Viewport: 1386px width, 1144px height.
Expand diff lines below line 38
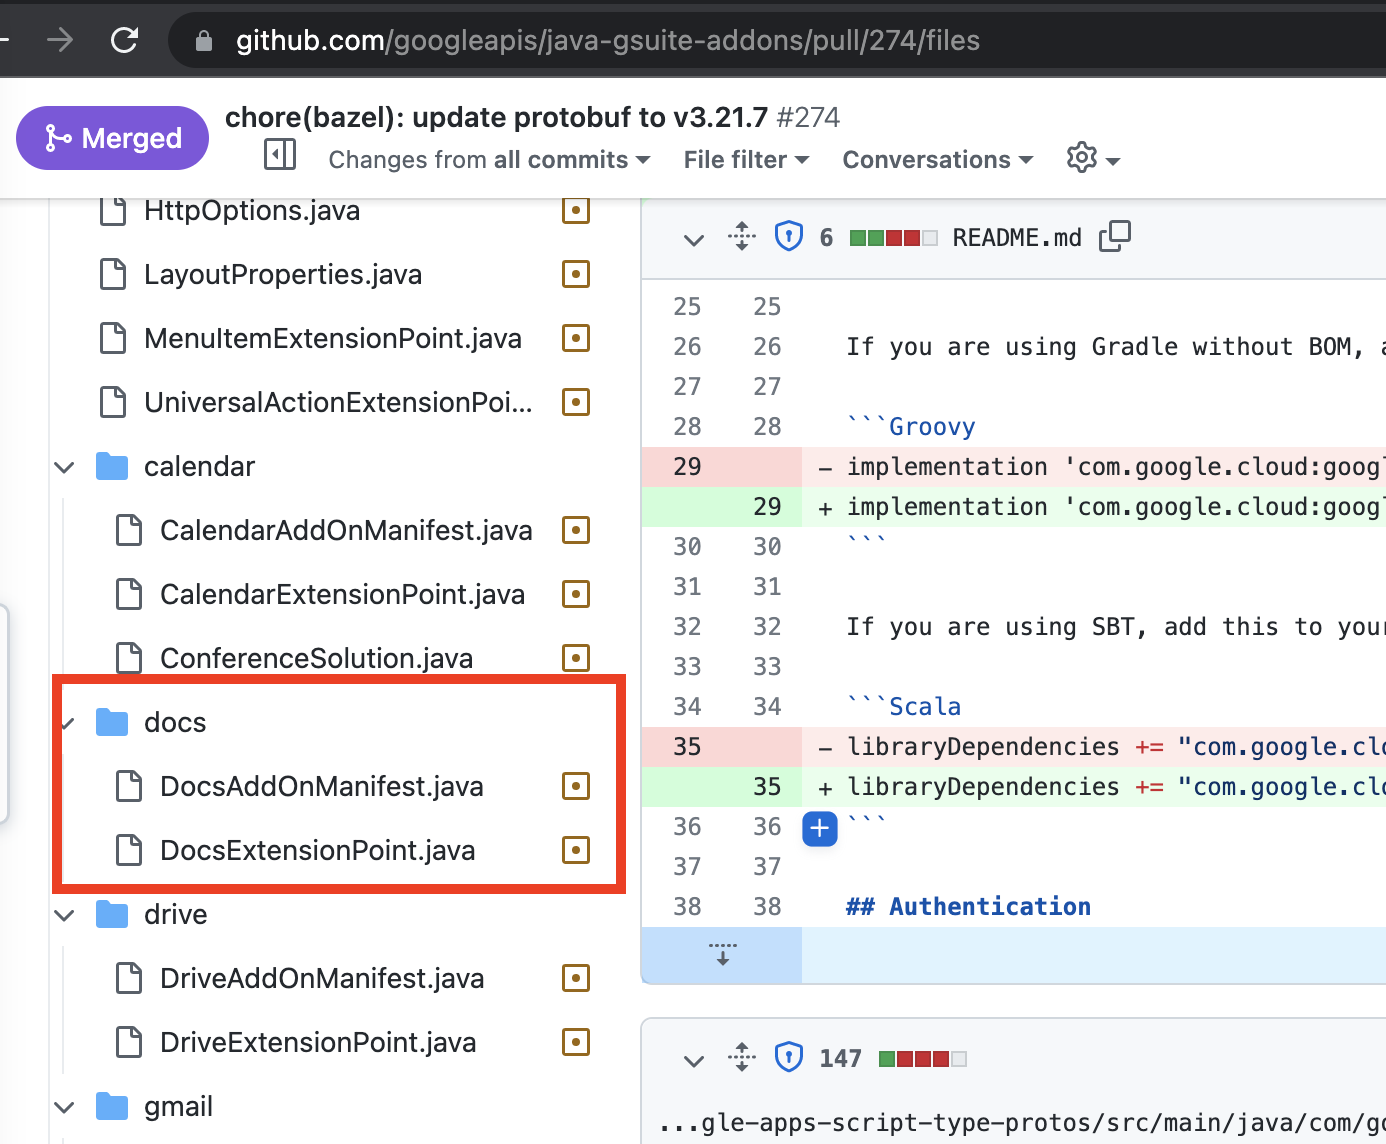point(722,954)
